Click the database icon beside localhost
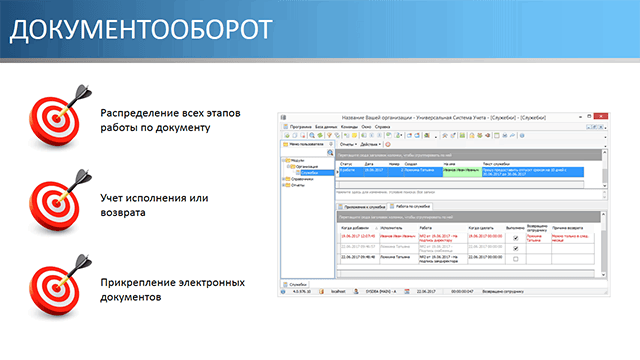Image resolution: width=640 pixels, height=360 pixels. click(321, 291)
